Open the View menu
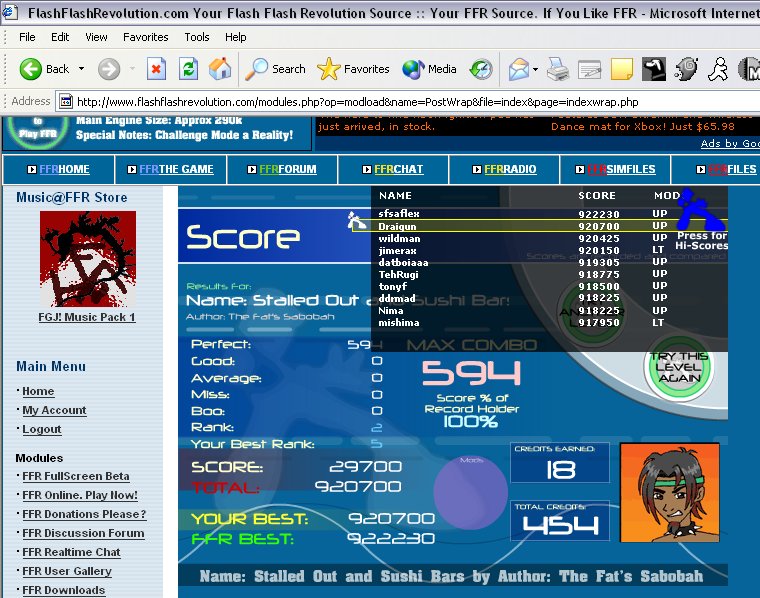 tap(96, 37)
